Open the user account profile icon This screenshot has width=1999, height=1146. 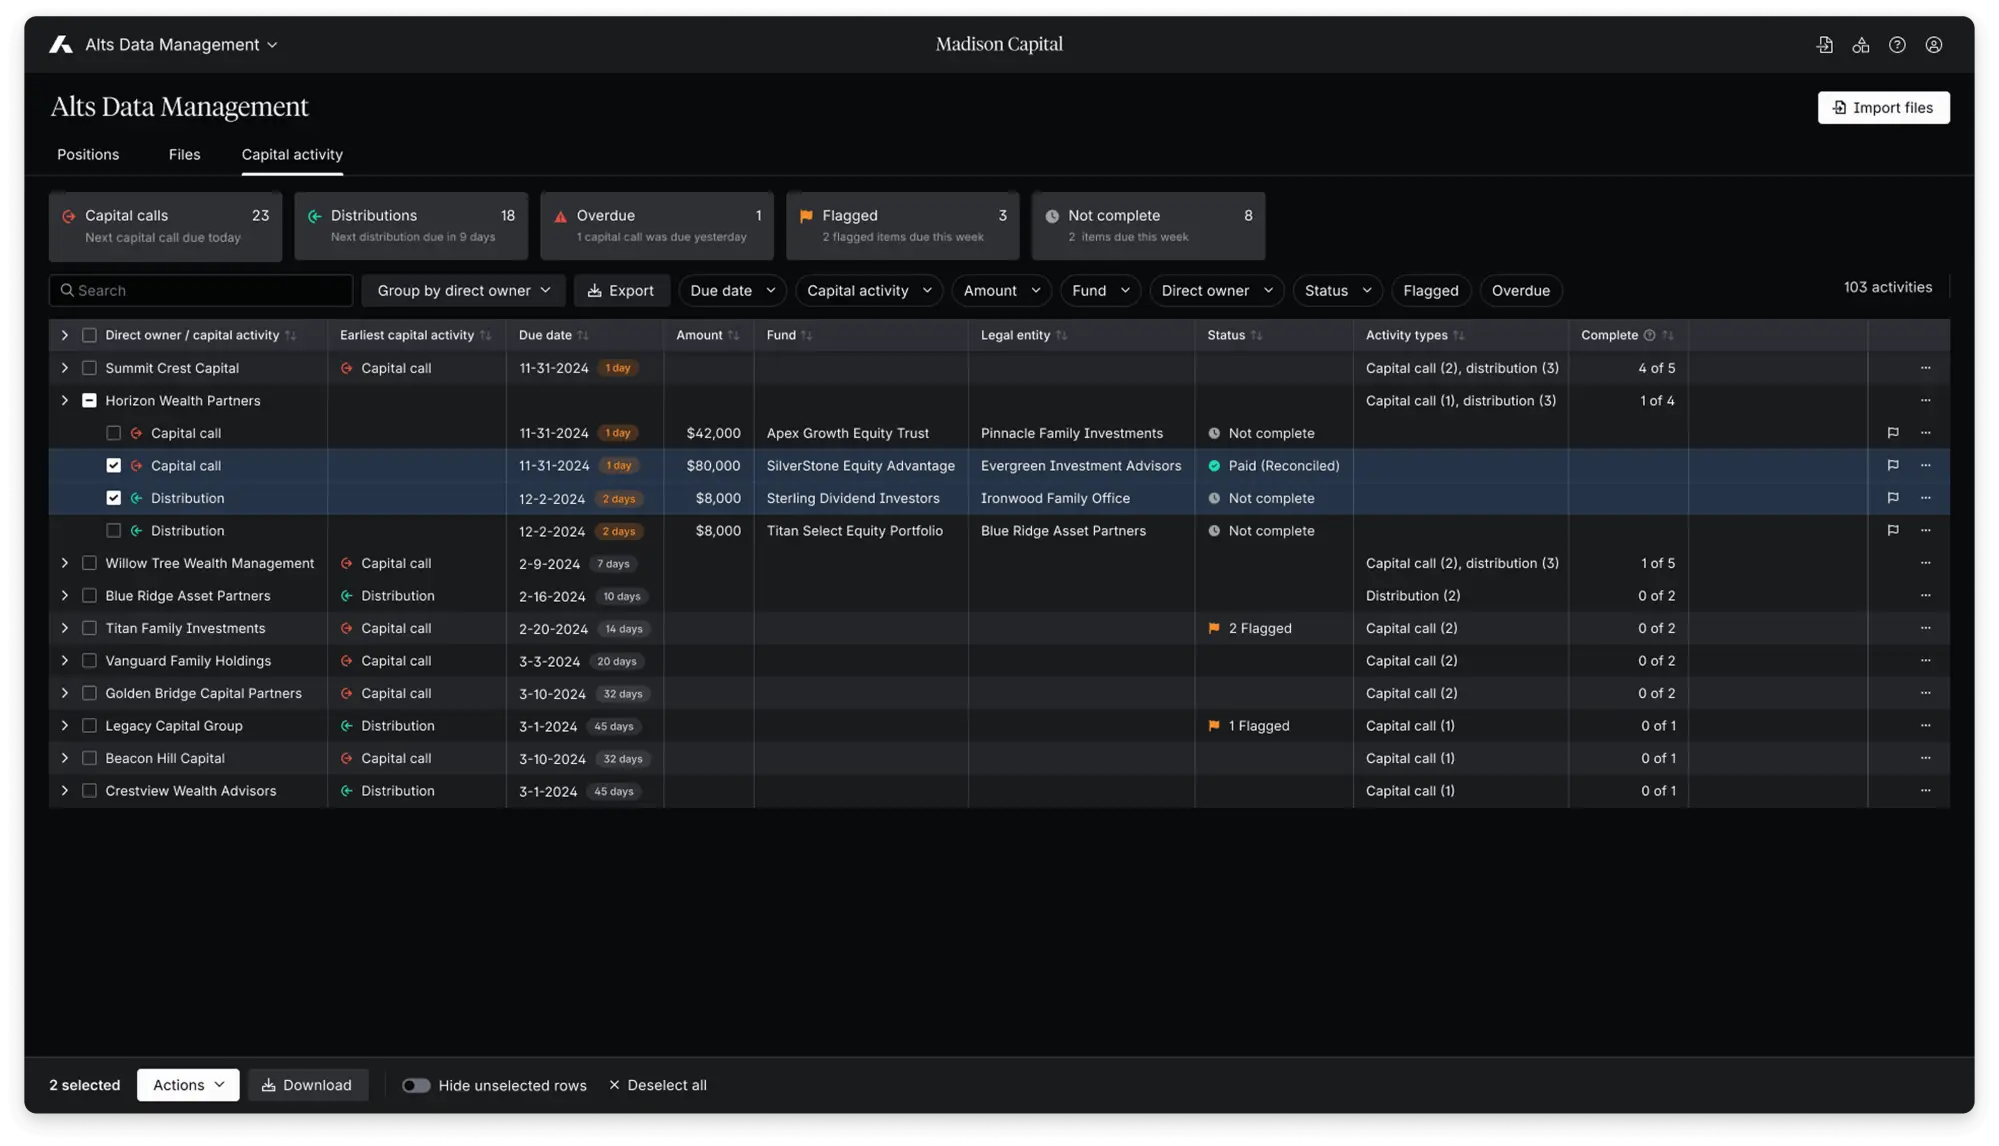coord(1934,45)
